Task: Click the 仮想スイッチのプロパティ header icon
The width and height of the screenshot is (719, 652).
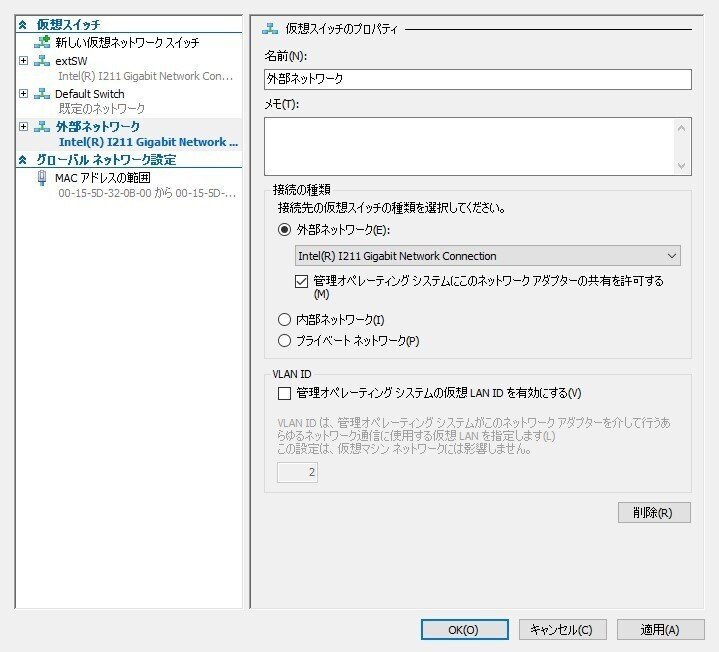Action: point(270,29)
